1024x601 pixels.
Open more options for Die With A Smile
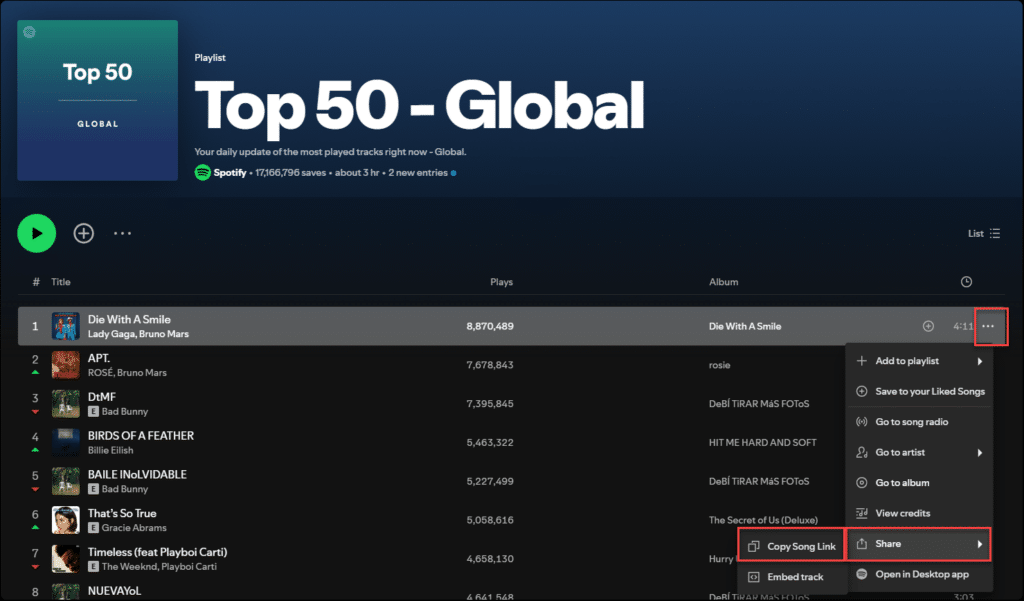[988, 326]
